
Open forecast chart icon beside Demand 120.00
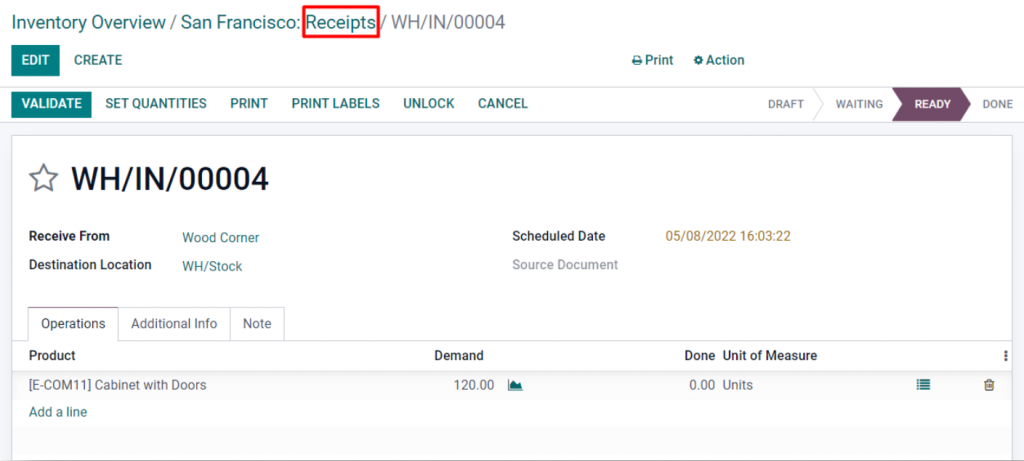pyautogui.click(x=515, y=385)
